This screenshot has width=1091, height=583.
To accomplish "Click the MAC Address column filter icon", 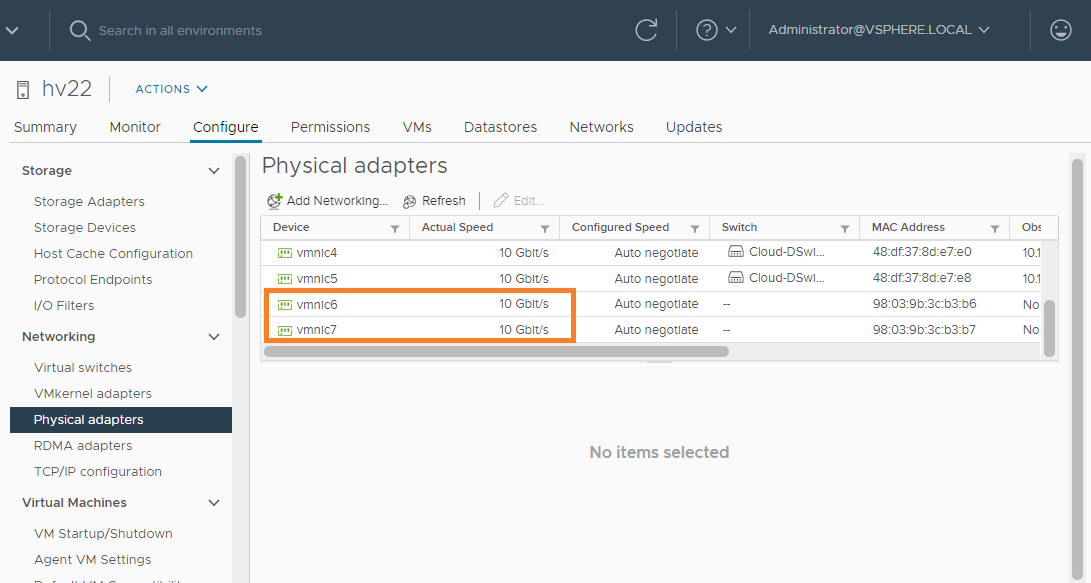I will click(995, 228).
